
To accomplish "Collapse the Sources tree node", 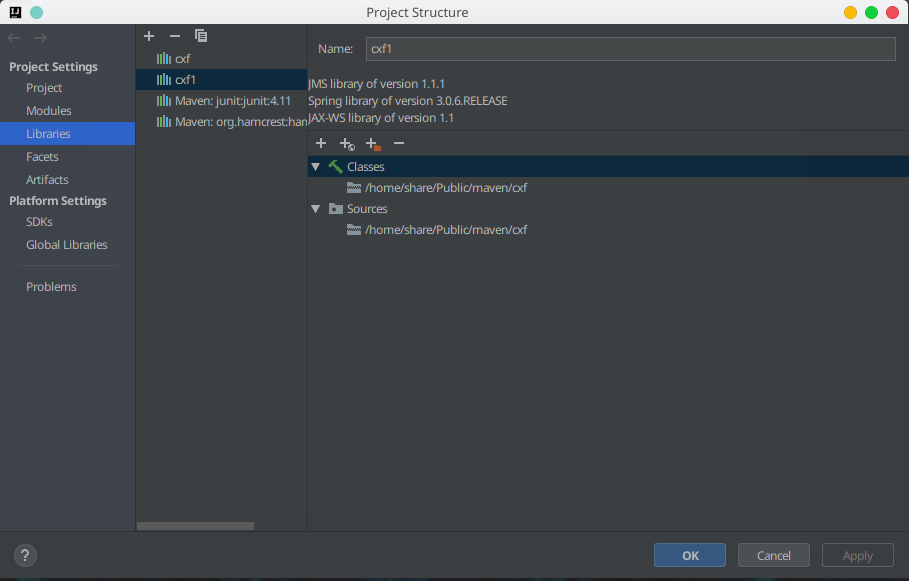I will click(x=316, y=209).
